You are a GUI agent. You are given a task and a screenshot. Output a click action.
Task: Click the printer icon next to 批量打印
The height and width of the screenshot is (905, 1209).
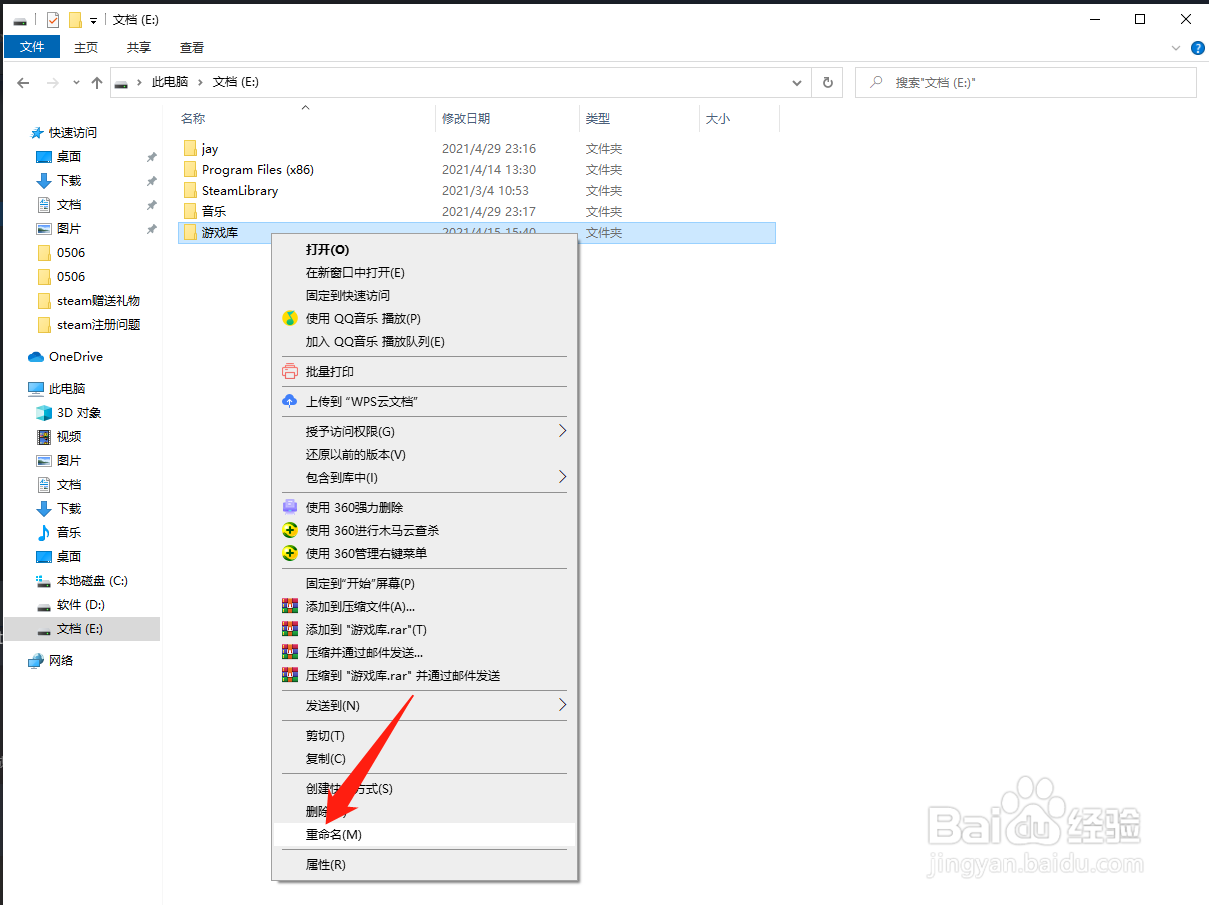289,371
